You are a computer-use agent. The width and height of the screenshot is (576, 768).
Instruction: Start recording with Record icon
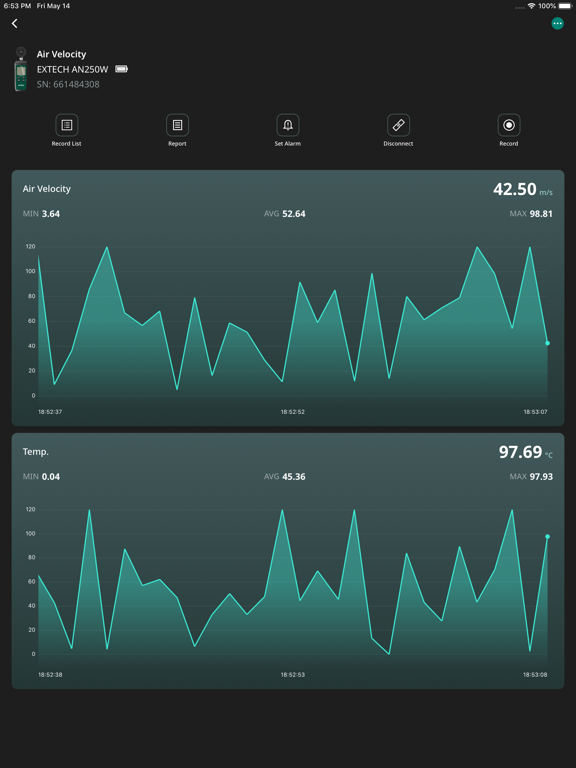pos(509,125)
